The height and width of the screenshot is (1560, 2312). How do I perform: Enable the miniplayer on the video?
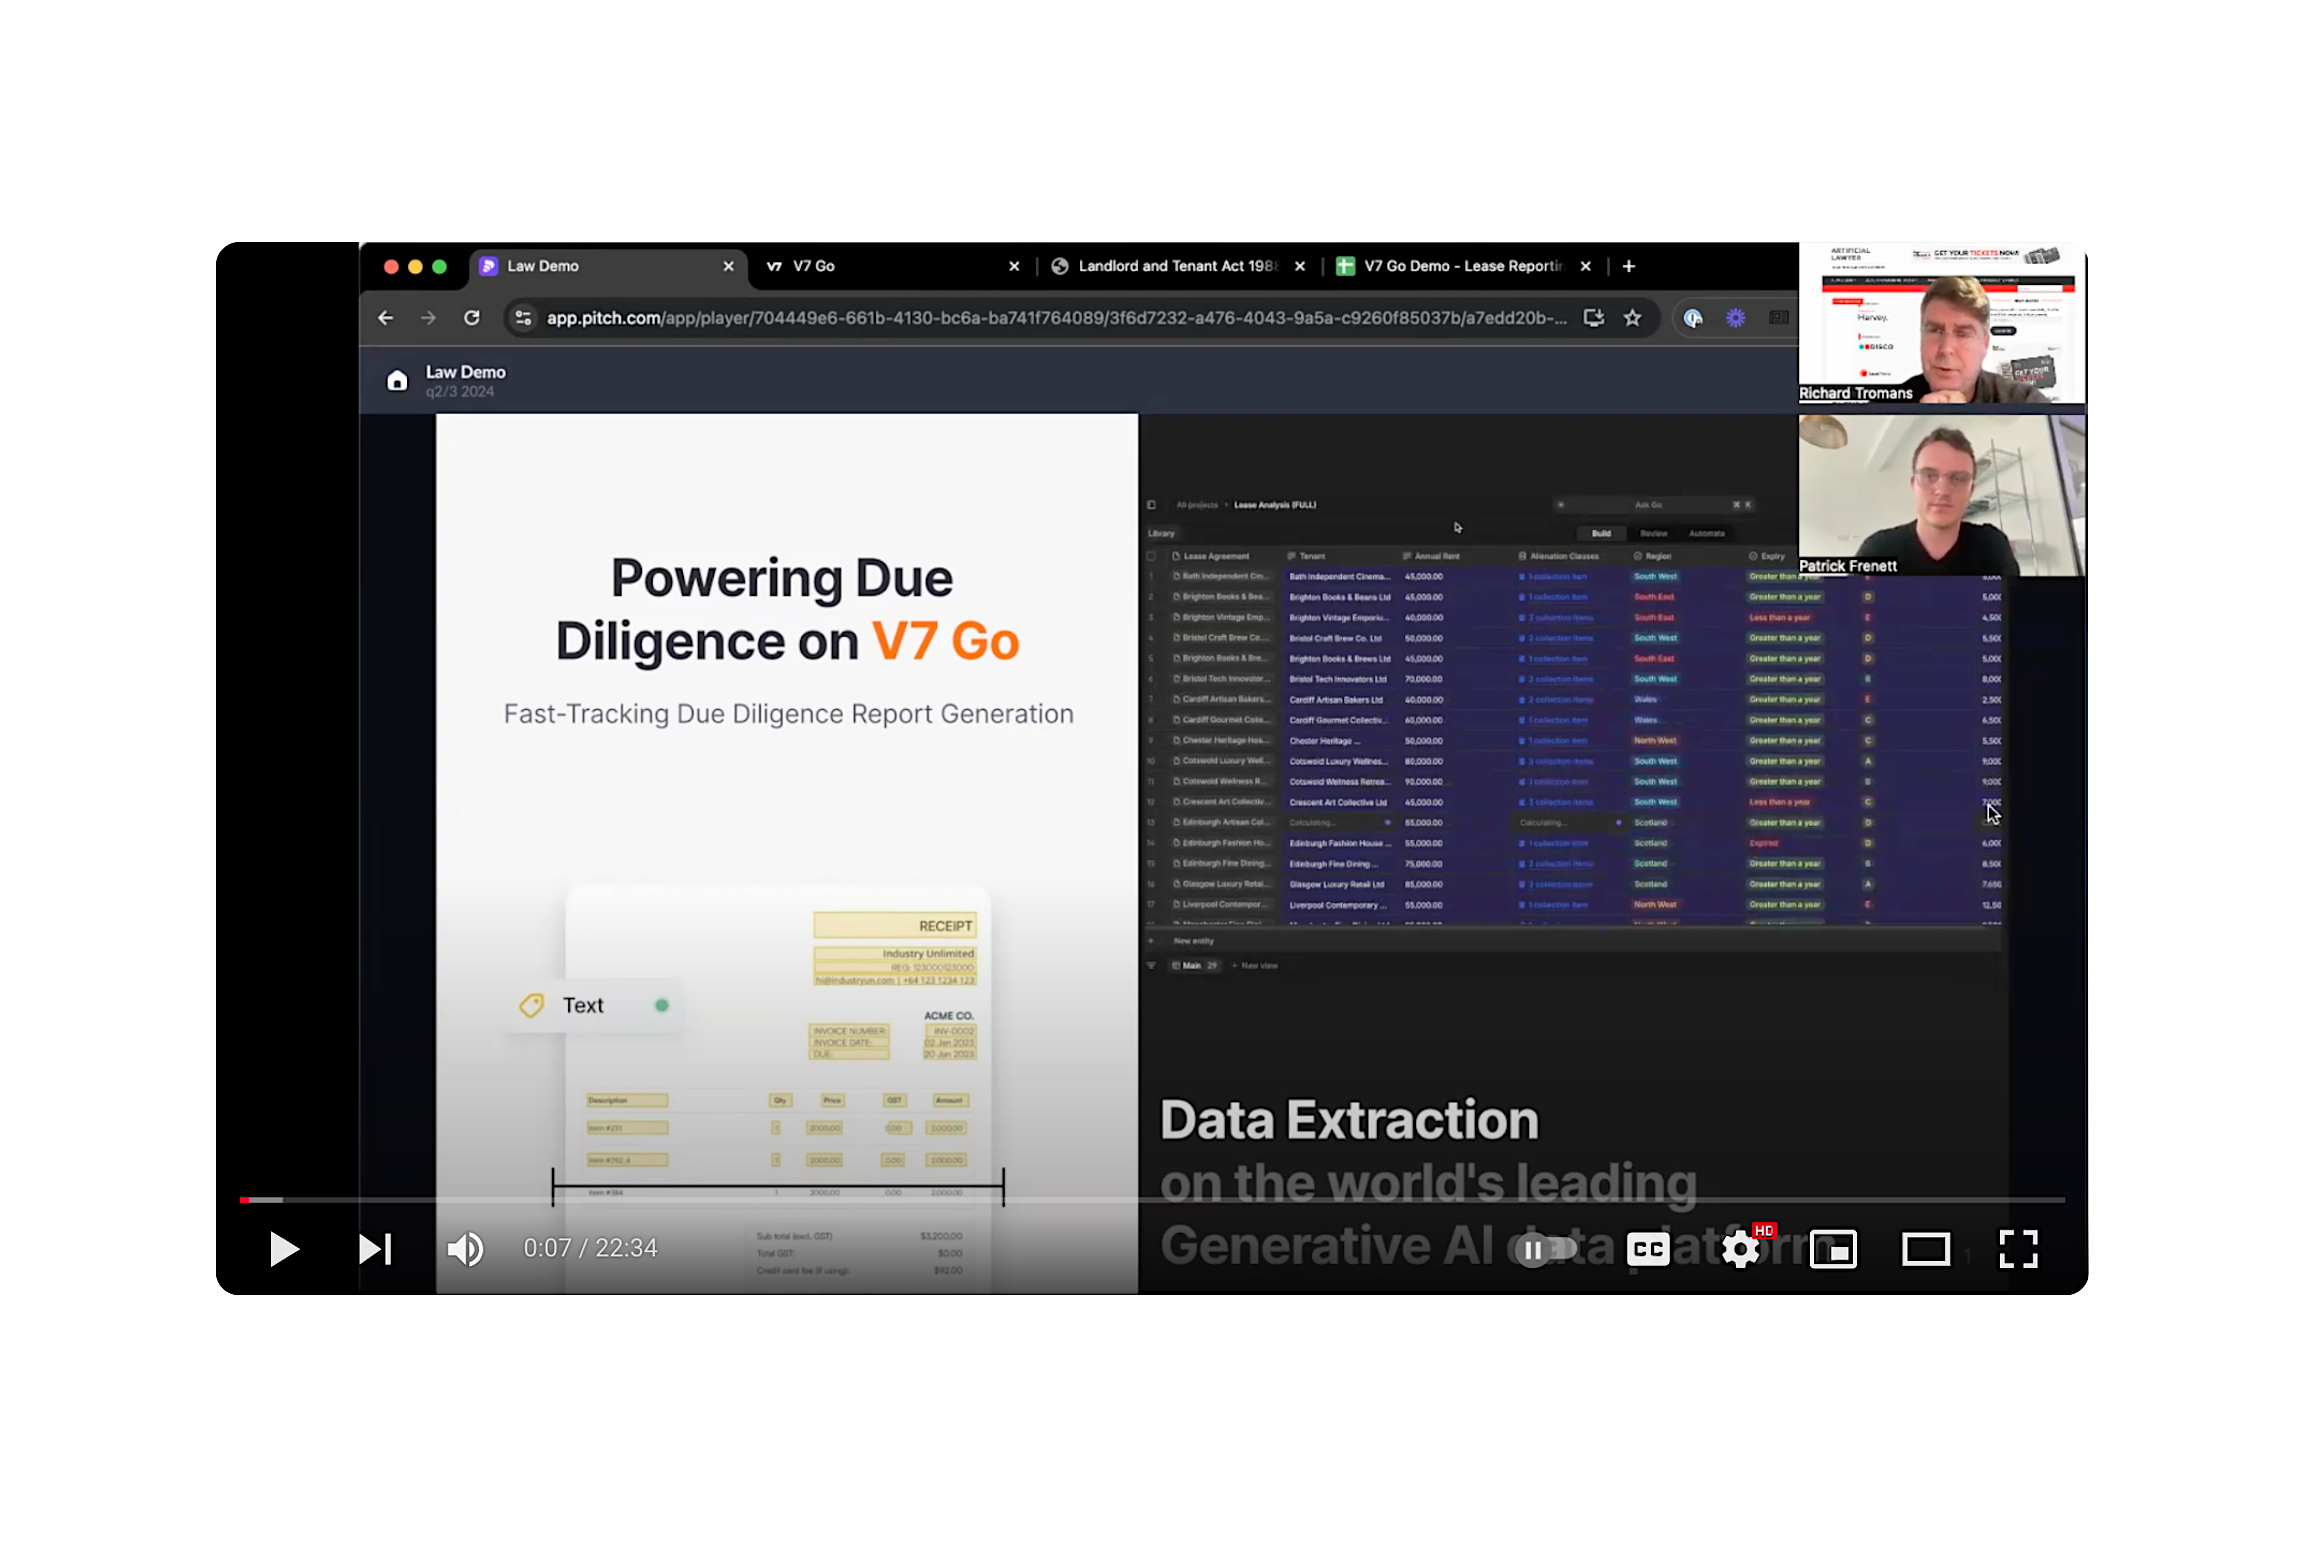(1834, 1248)
